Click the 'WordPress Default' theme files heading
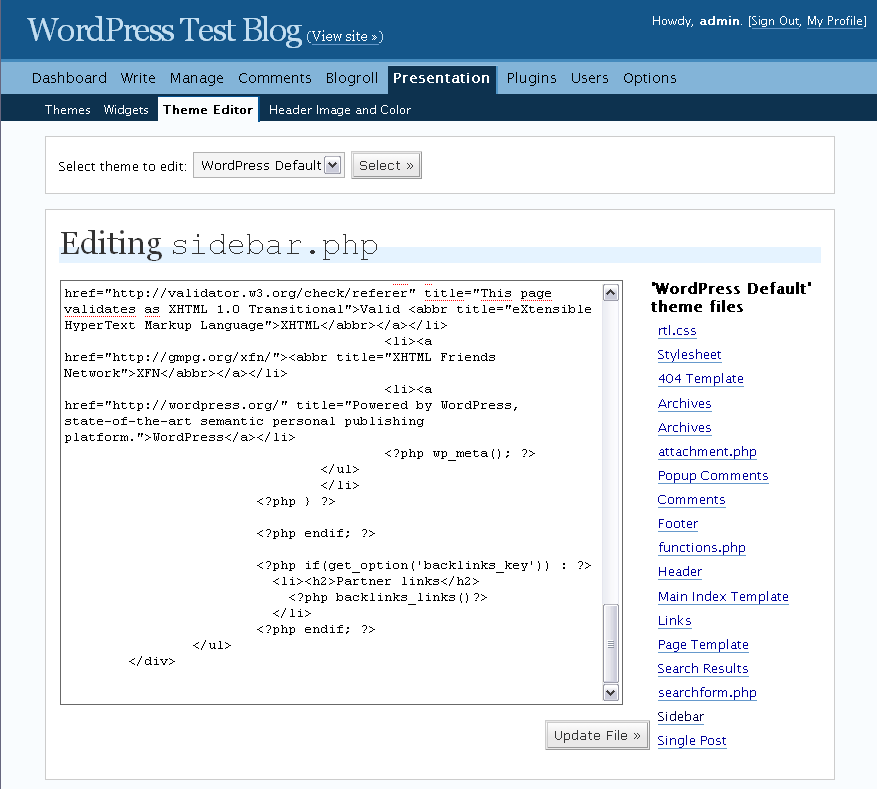The height and width of the screenshot is (789, 877). coord(732,297)
